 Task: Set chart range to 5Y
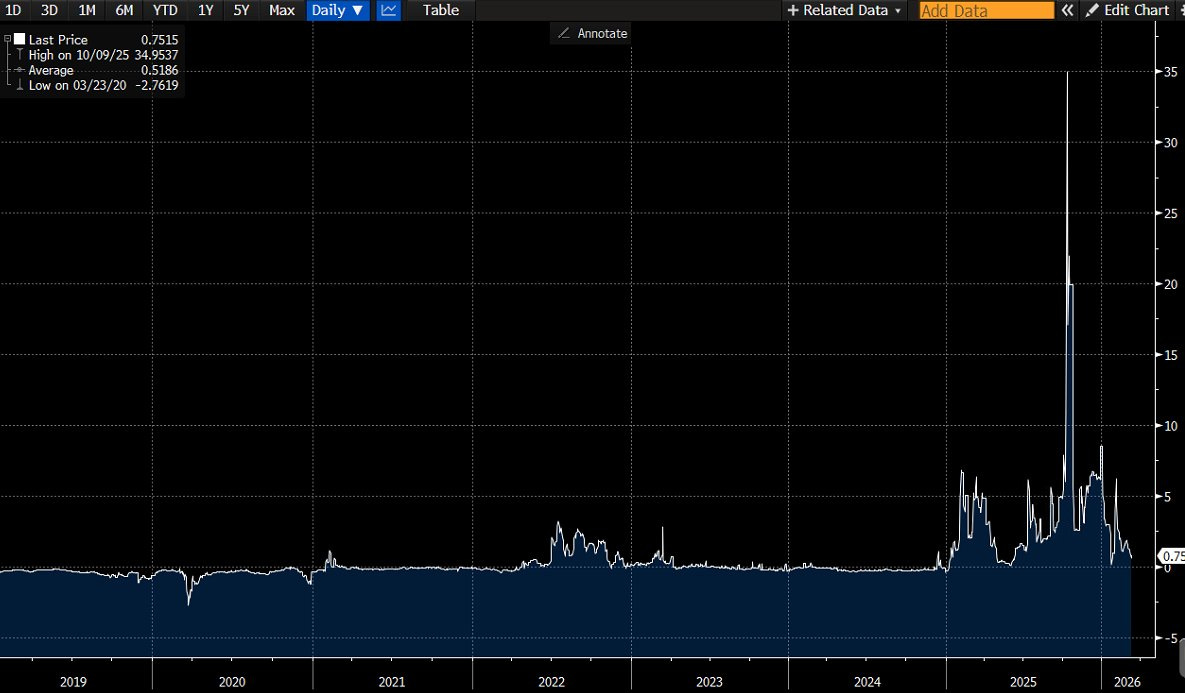[x=241, y=10]
